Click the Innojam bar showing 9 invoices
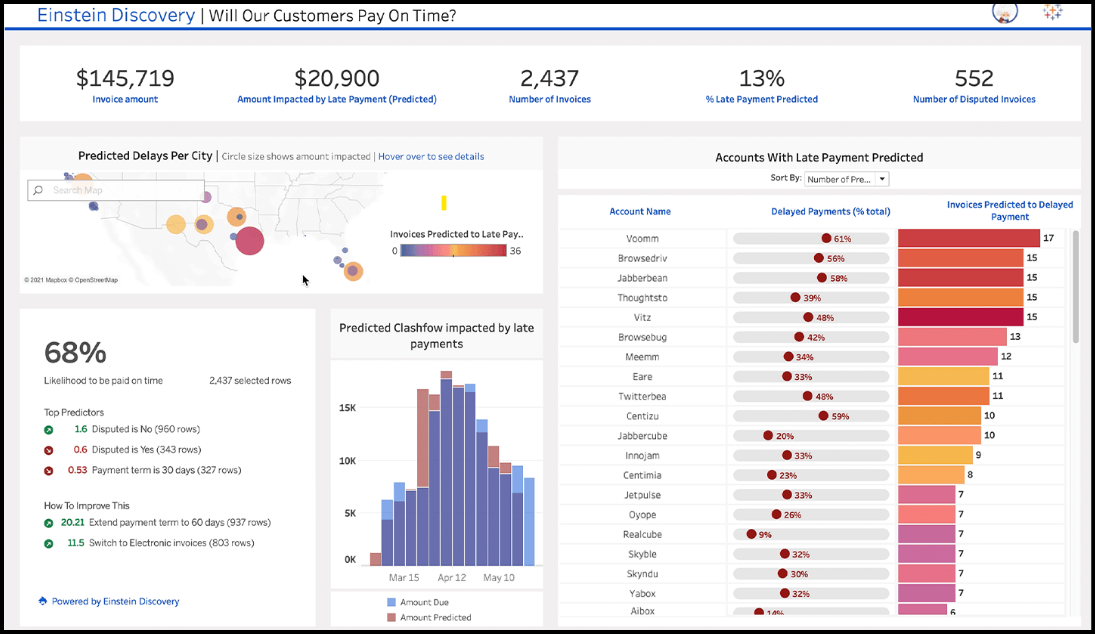This screenshot has height=634, width=1095. coord(935,455)
